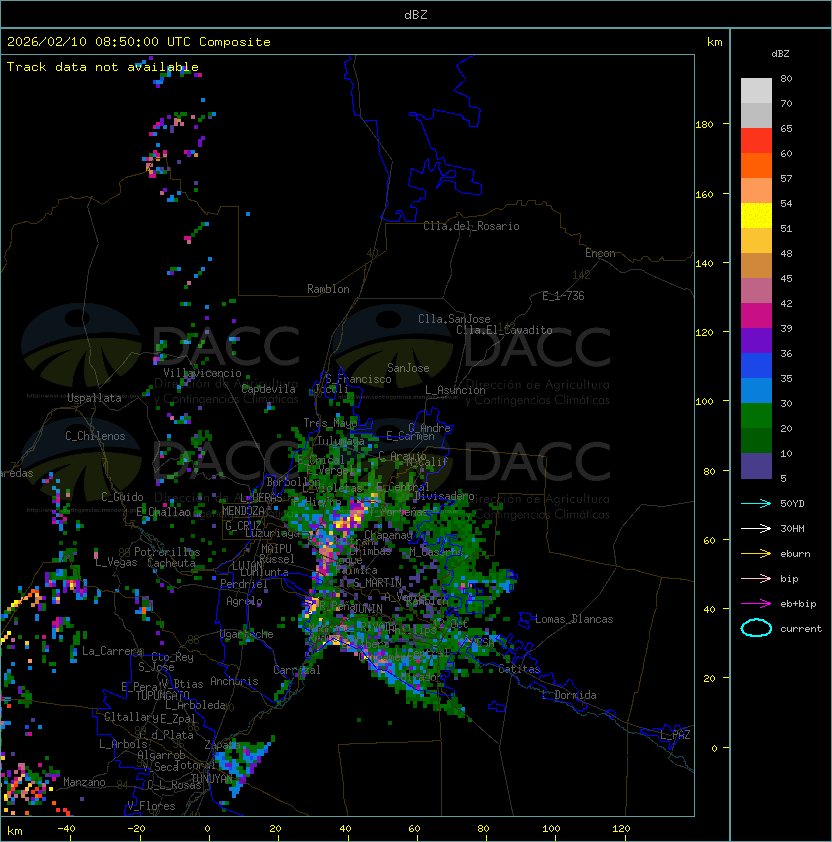
Task: Pick the tan swatch between 48 and 45
Action: [x=756, y=265]
